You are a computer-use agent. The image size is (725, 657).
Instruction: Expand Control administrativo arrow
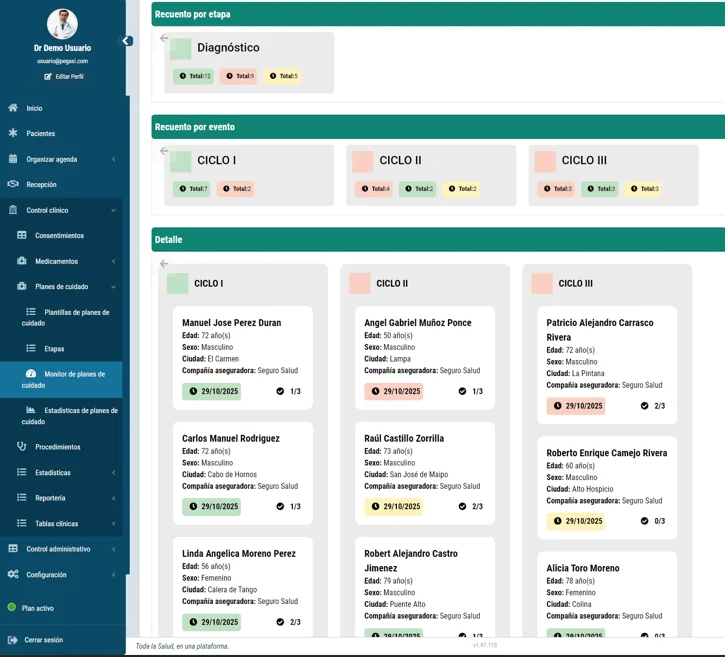[114, 549]
